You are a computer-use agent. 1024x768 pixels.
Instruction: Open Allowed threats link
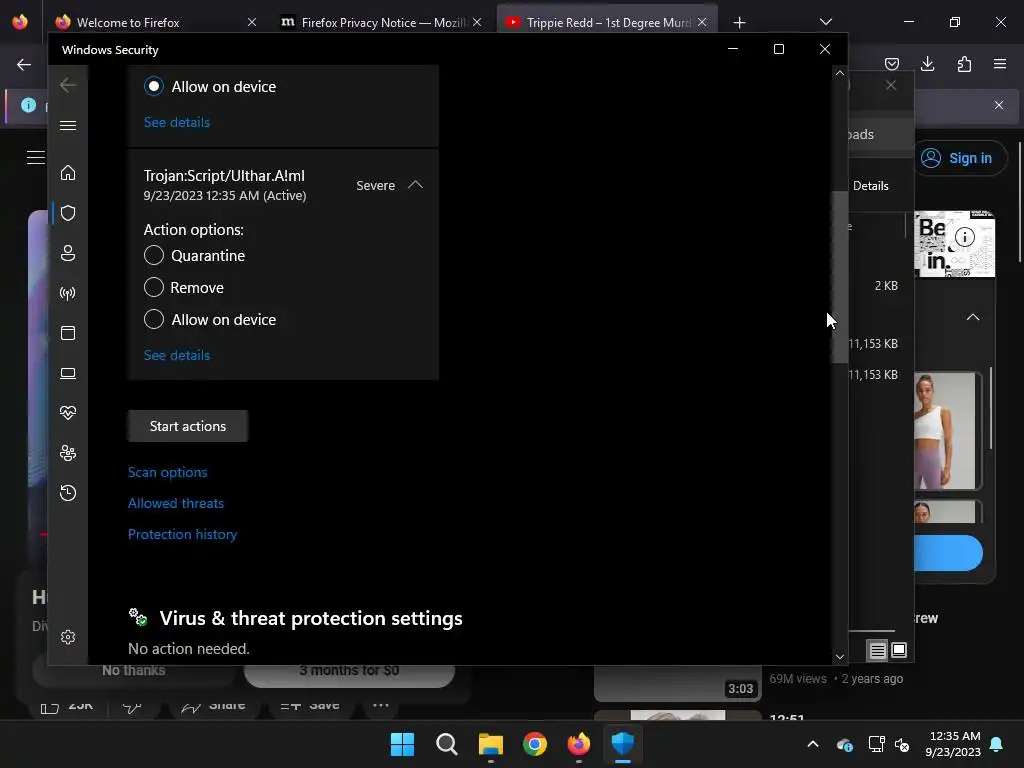176,504
